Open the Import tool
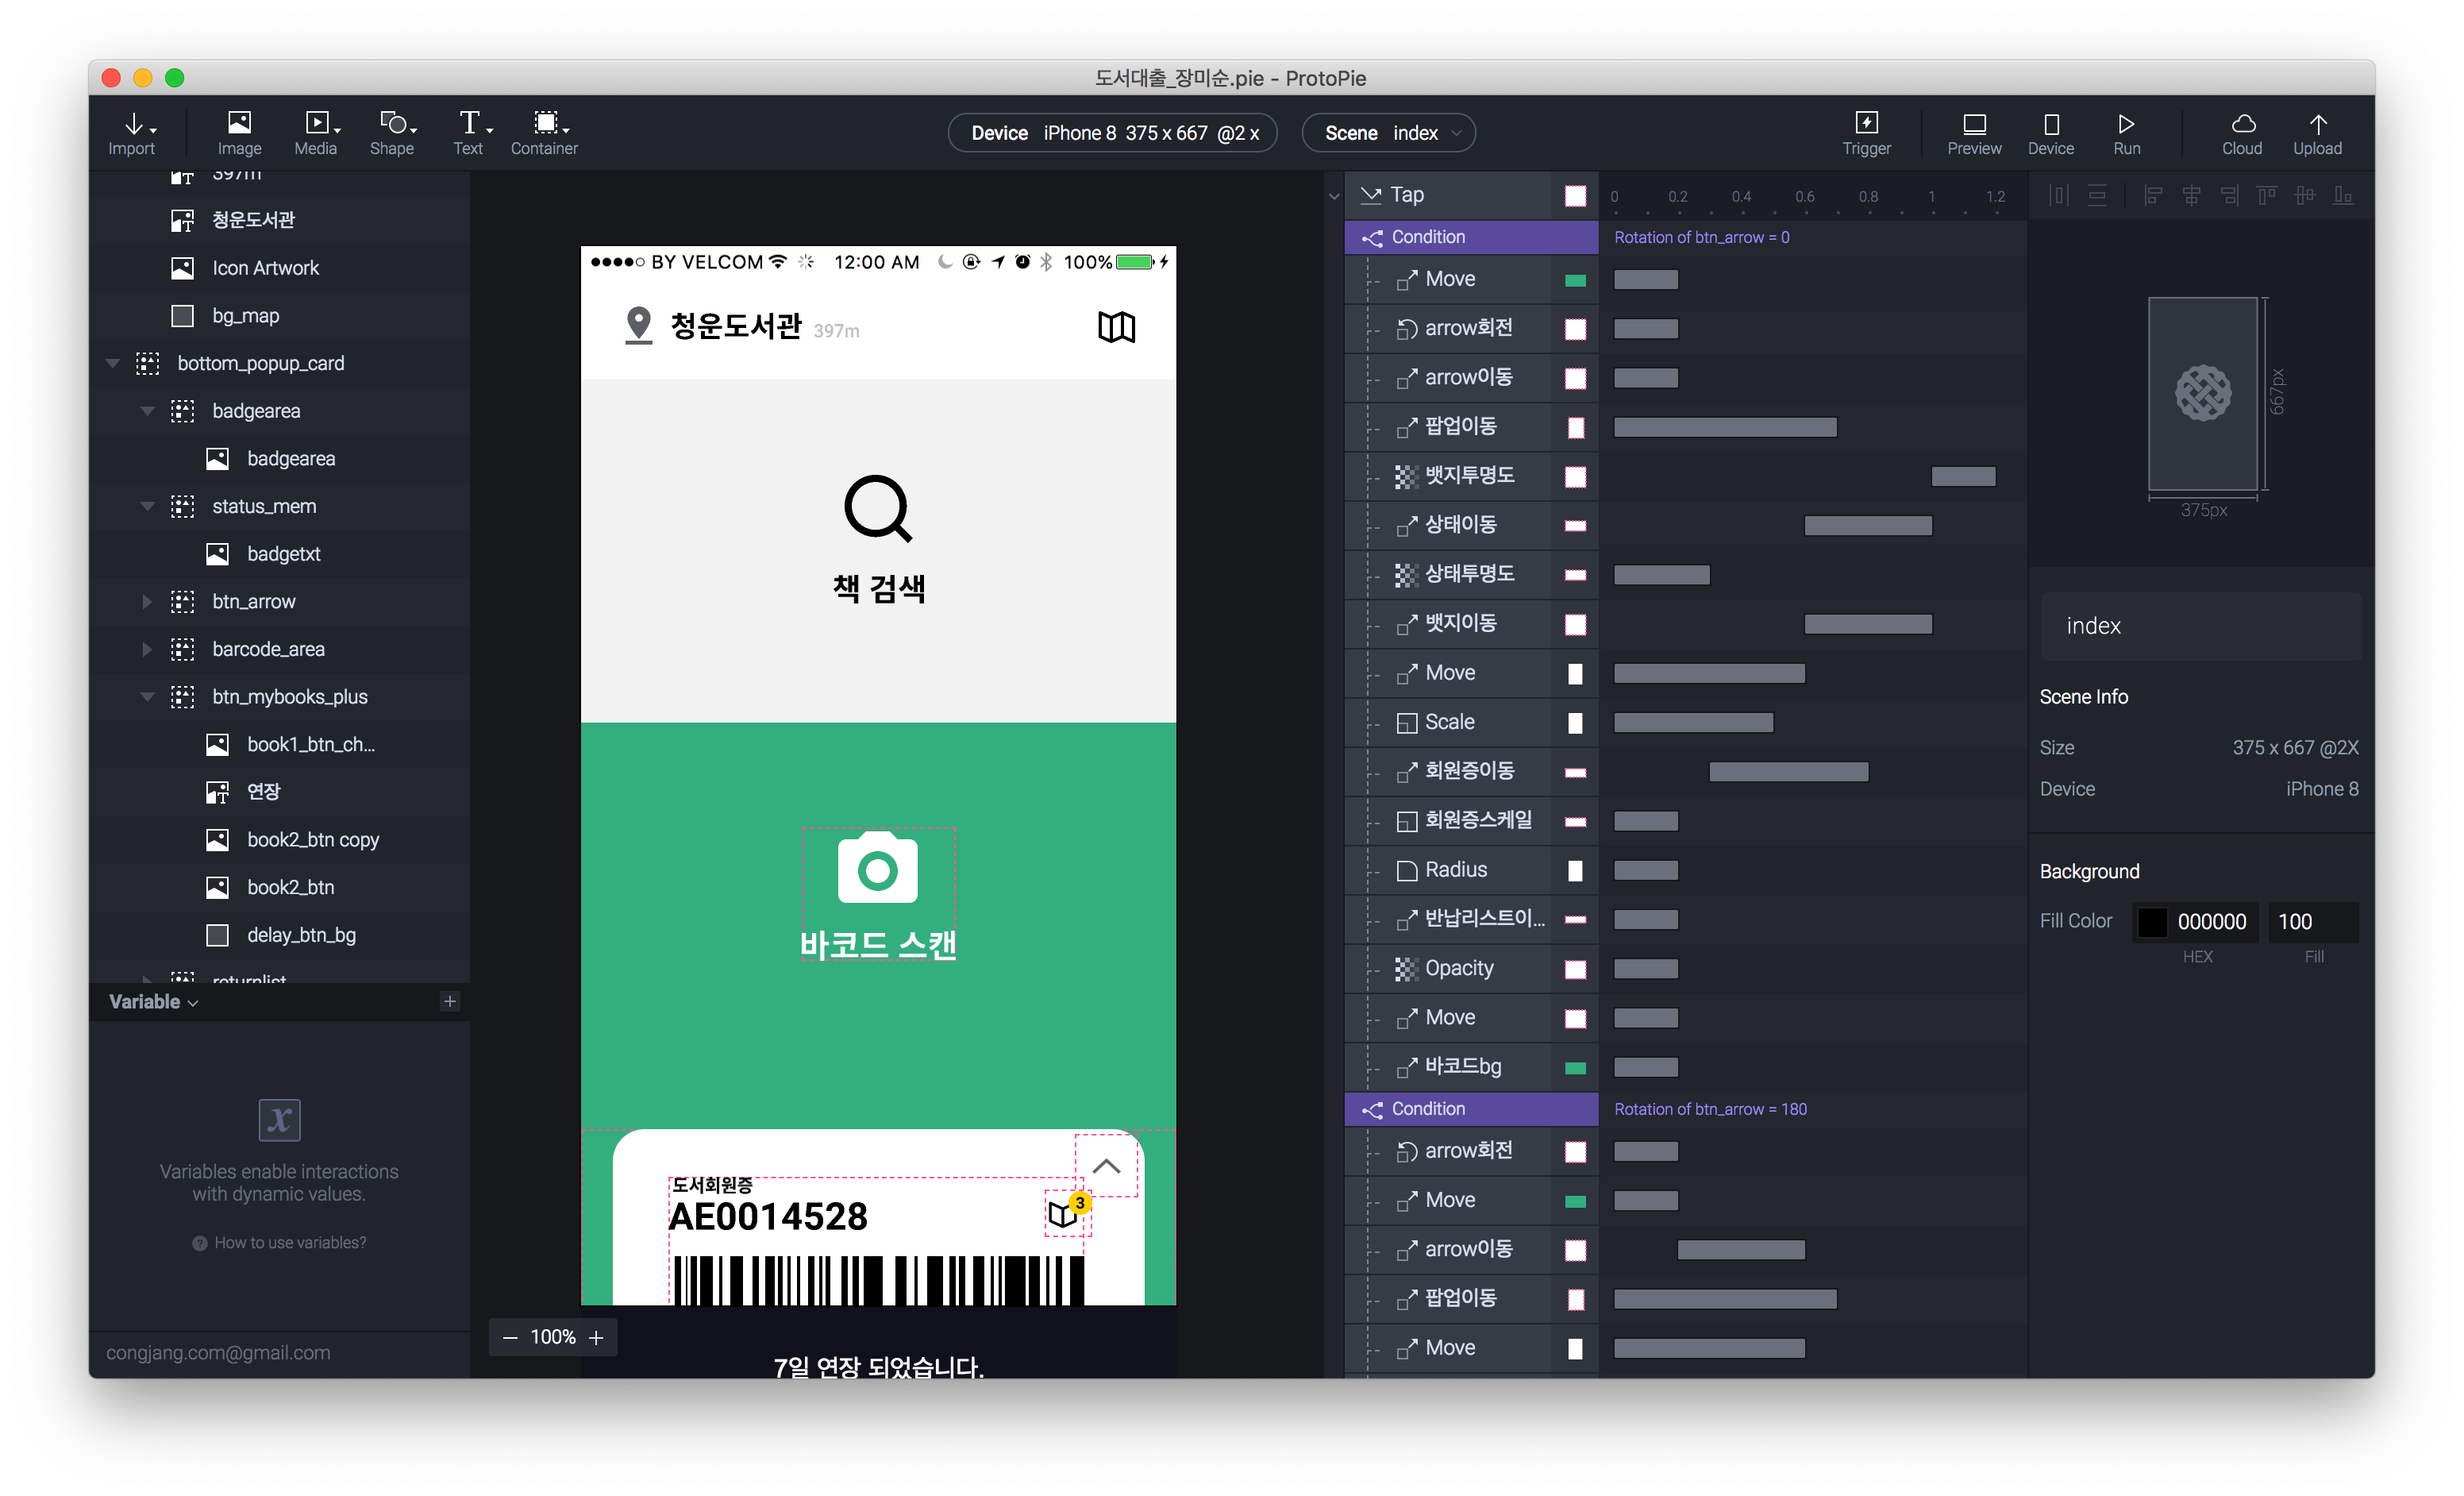Image resolution: width=2464 pixels, height=1496 pixels. pos(132,133)
